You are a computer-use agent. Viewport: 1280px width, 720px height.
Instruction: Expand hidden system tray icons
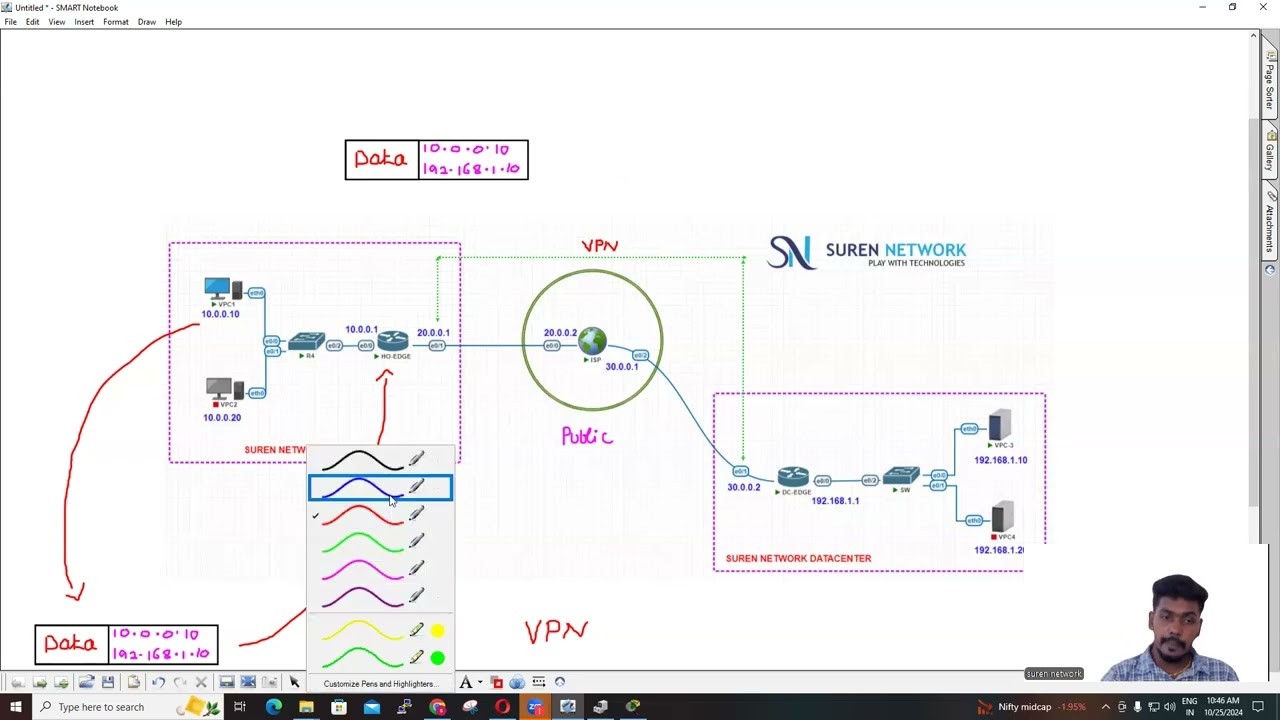pyautogui.click(x=1105, y=707)
